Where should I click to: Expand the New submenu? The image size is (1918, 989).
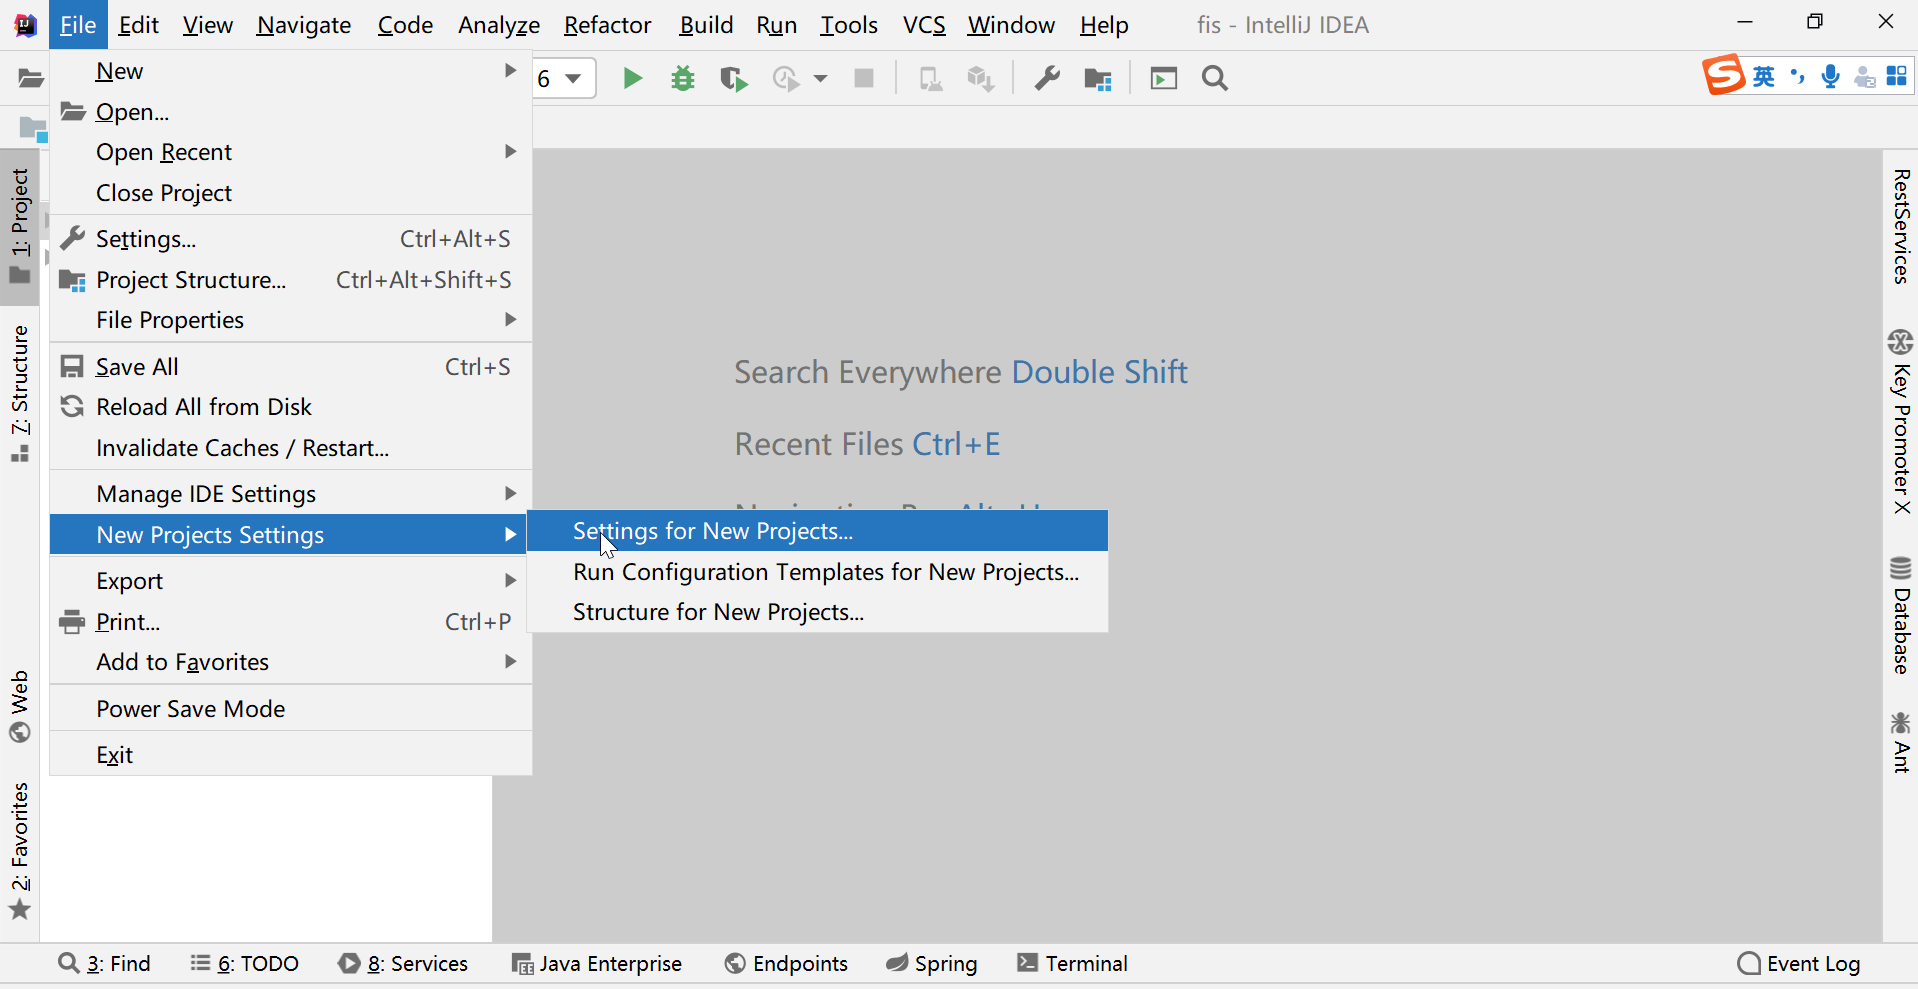click(x=290, y=71)
